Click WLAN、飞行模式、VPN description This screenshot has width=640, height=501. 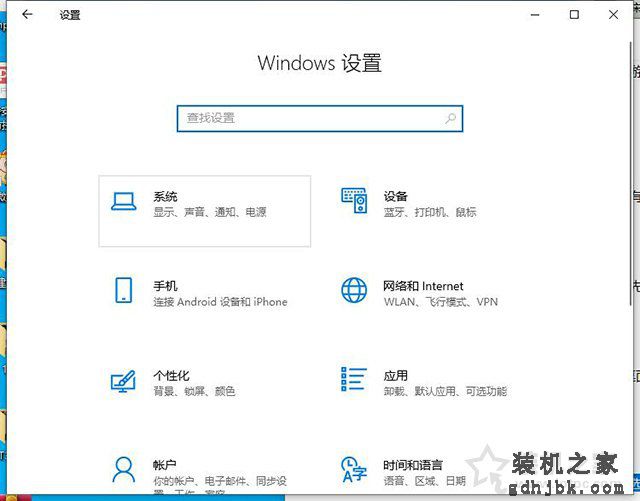coord(441,302)
